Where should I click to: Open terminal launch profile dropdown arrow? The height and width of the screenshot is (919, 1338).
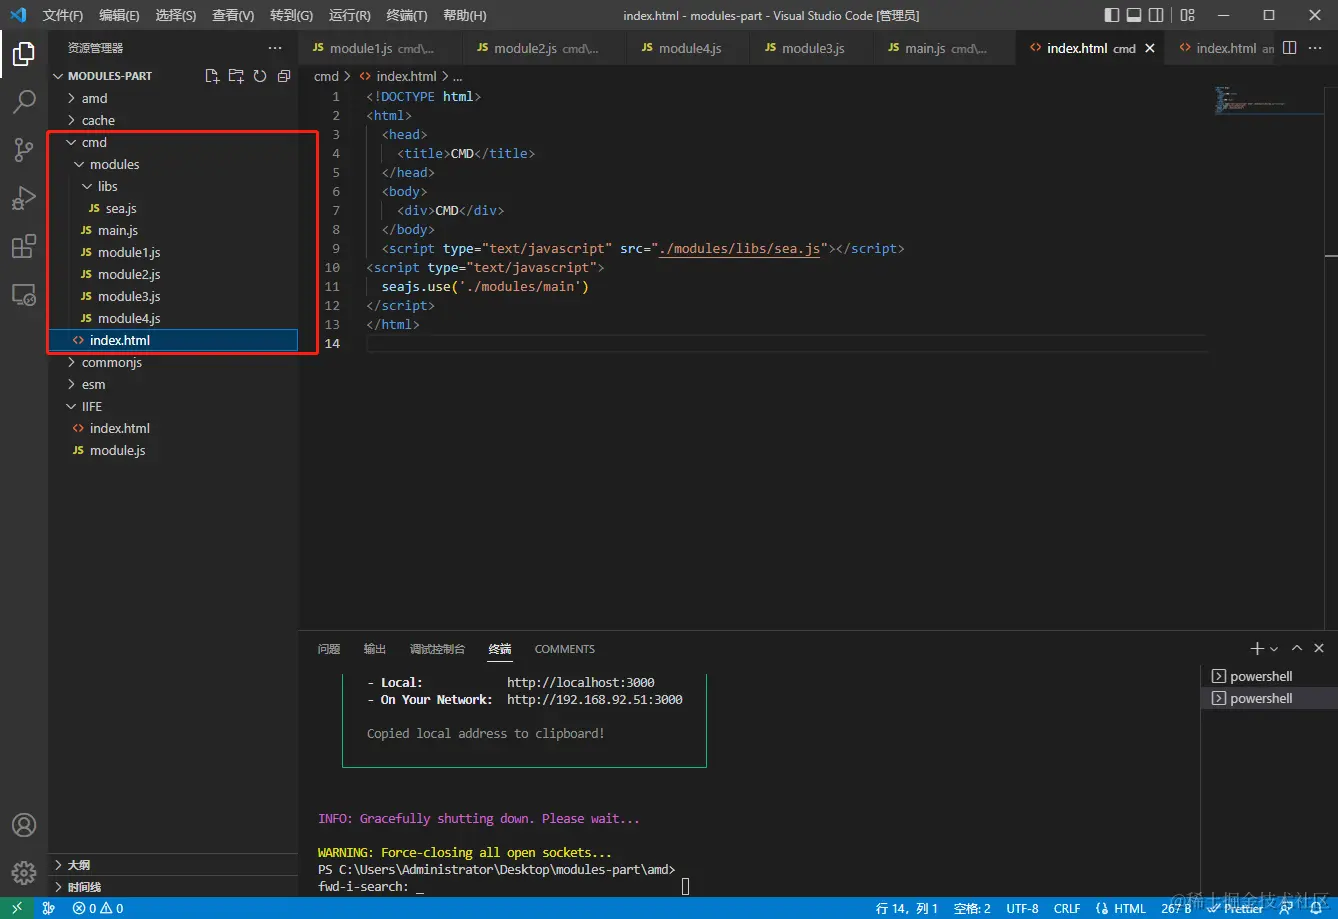1274,649
